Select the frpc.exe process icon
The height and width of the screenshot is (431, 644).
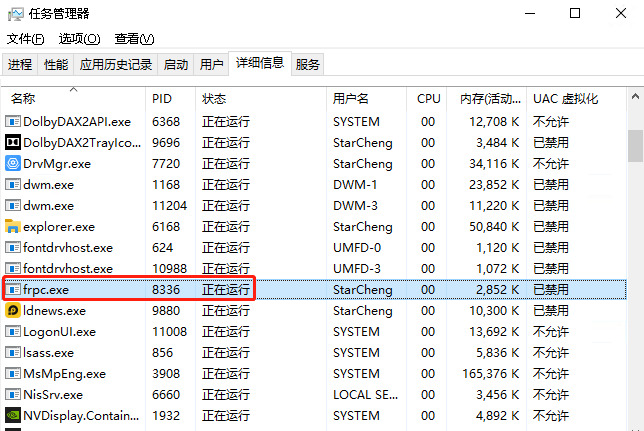pos(13,290)
